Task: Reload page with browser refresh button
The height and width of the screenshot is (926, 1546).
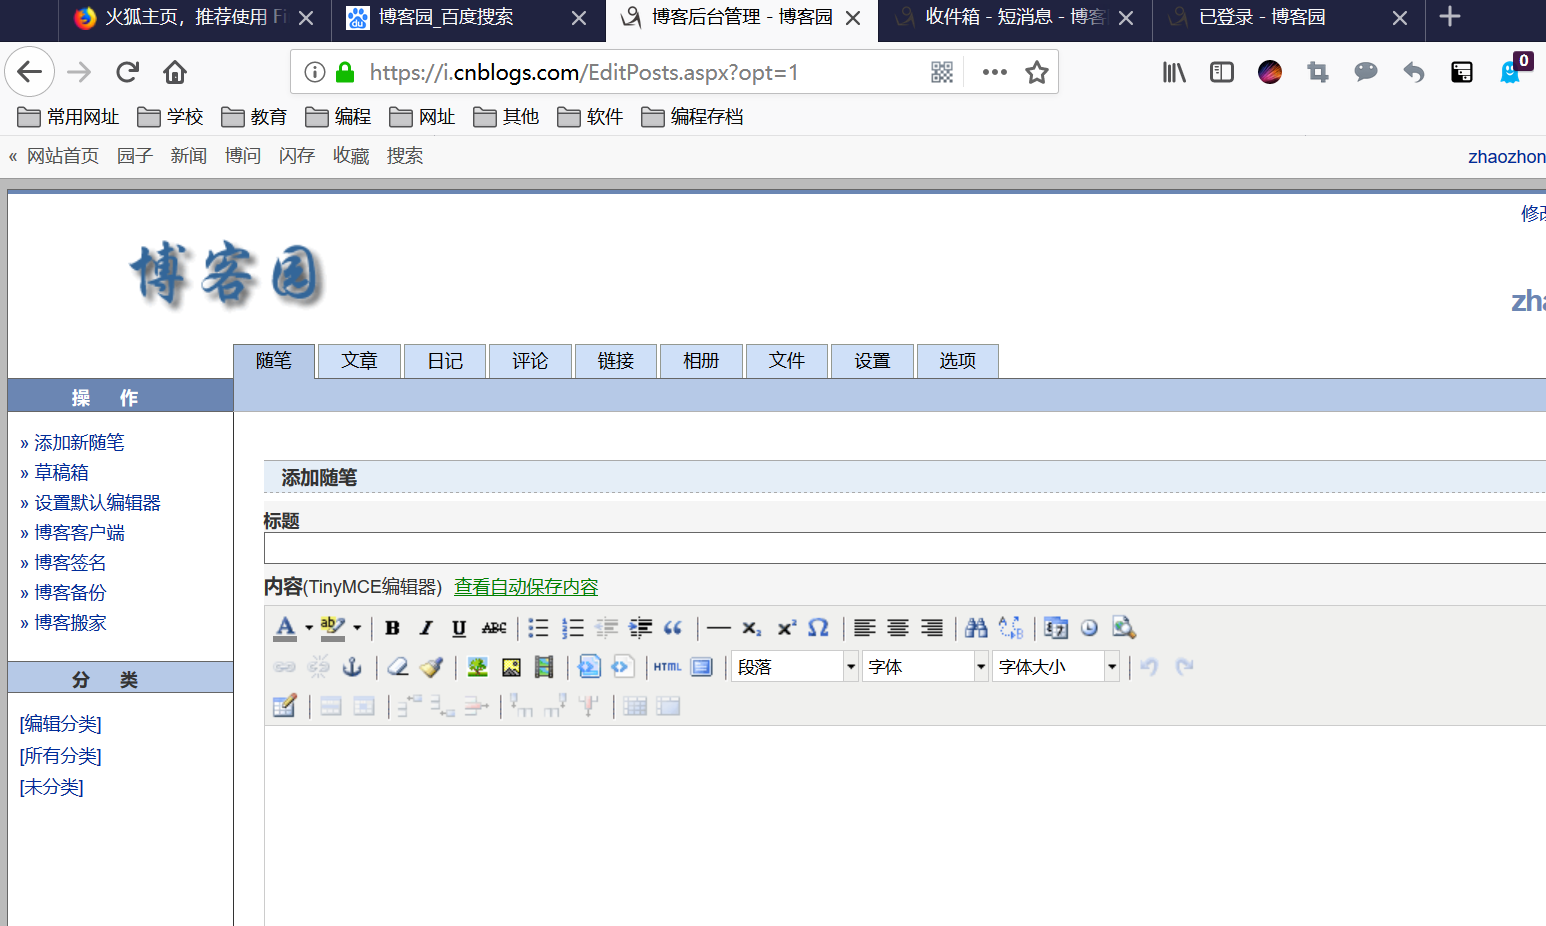Action: (x=127, y=72)
